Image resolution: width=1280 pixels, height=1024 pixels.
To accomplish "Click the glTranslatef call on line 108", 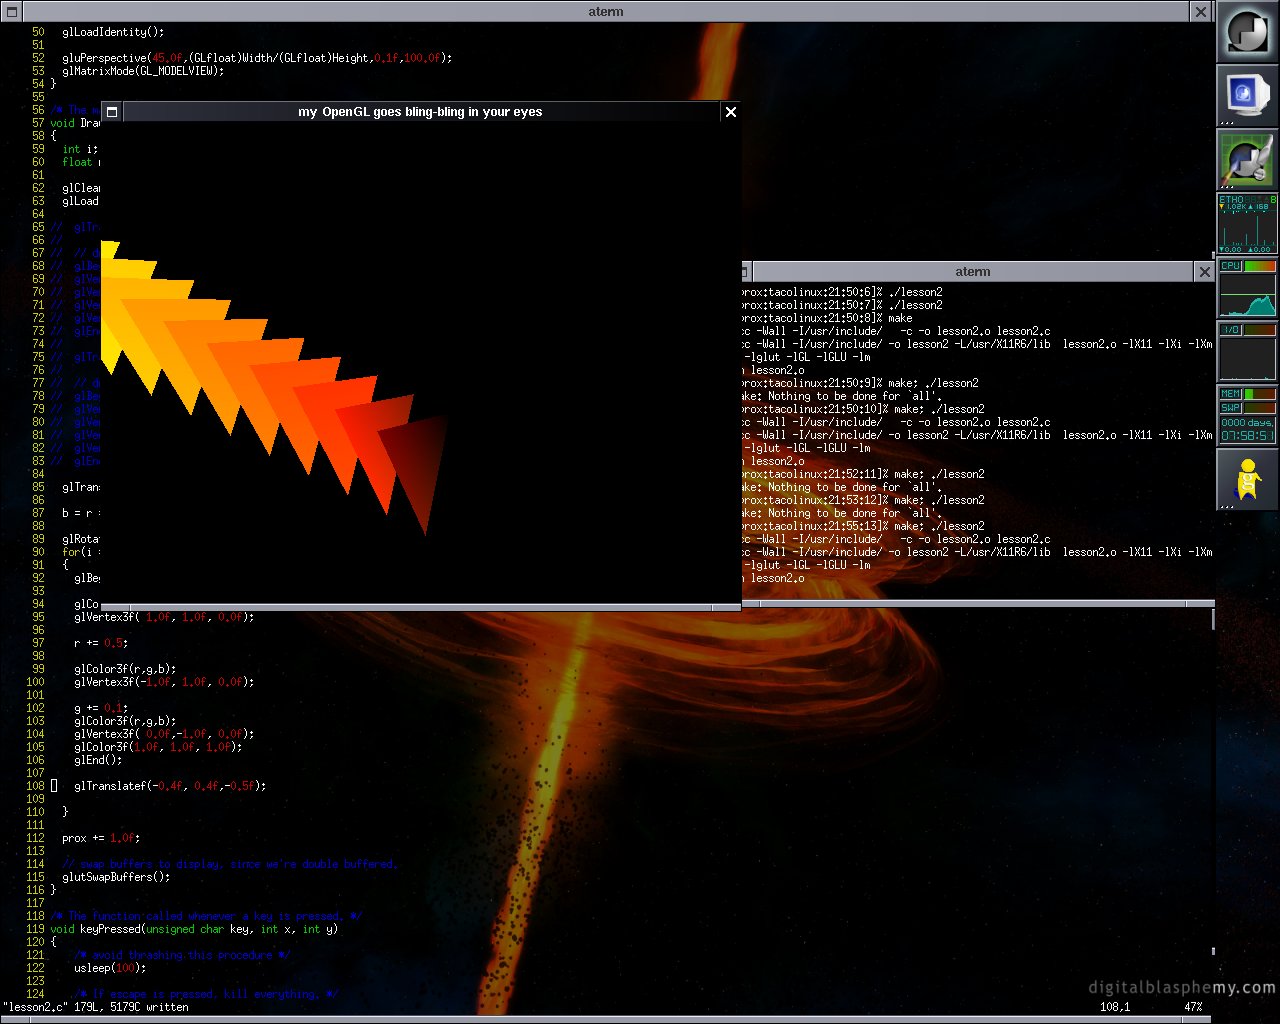I will tap(170, 786).
